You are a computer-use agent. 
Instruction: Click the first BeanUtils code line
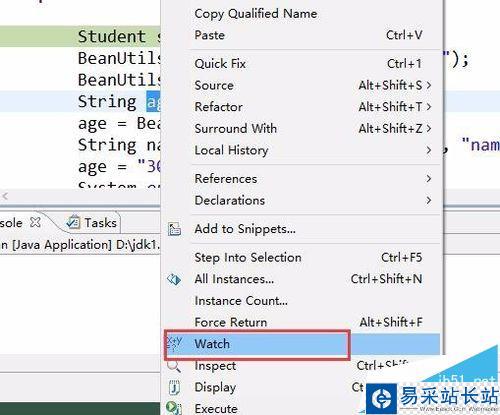click(119, 58)
